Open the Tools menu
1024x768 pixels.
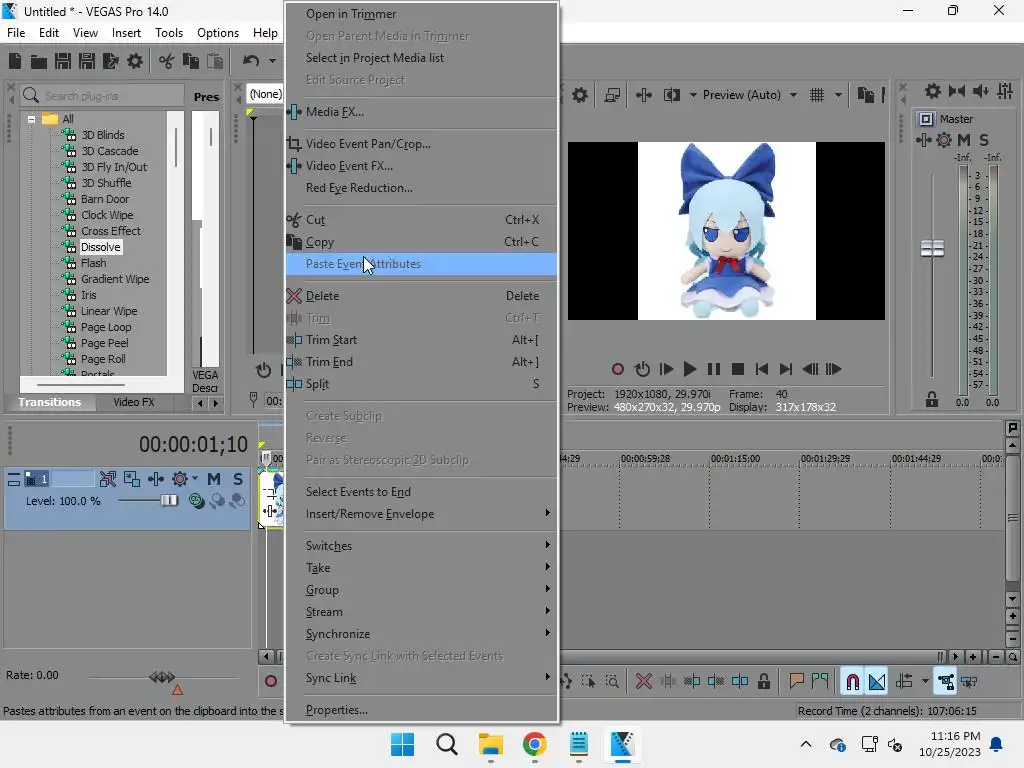[168, 33]
